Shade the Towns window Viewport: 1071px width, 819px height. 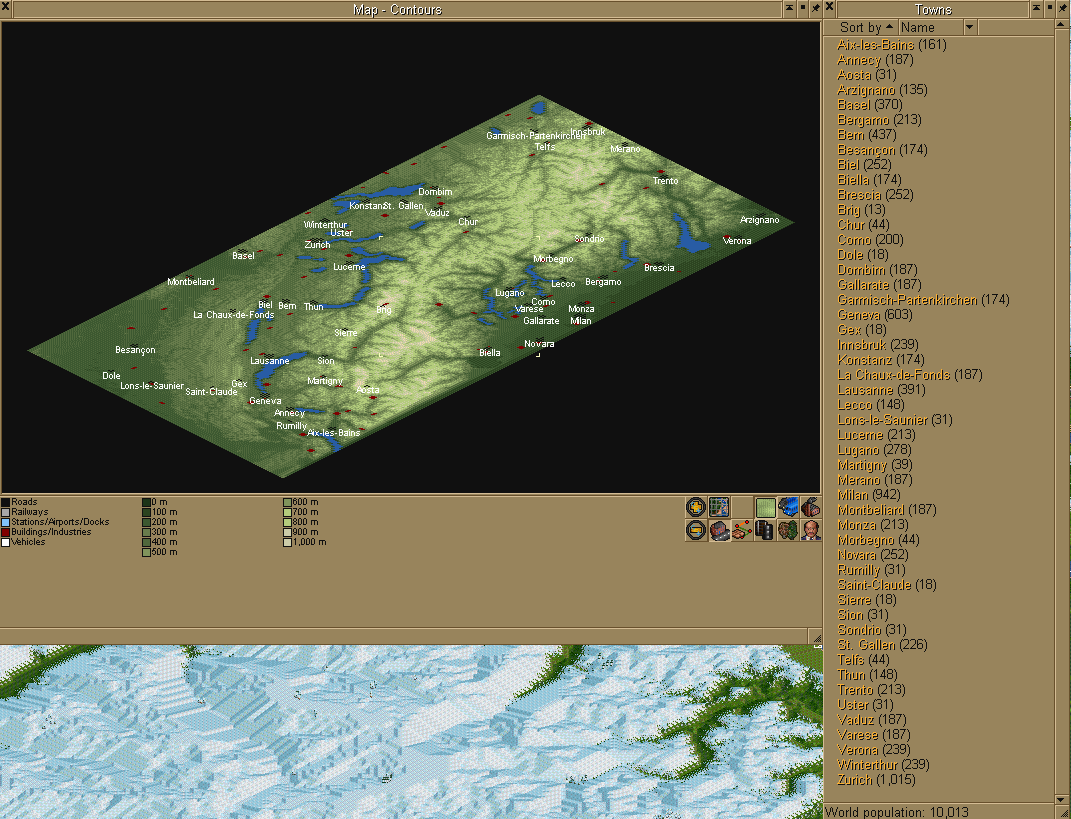click(x=1037, y=9)
